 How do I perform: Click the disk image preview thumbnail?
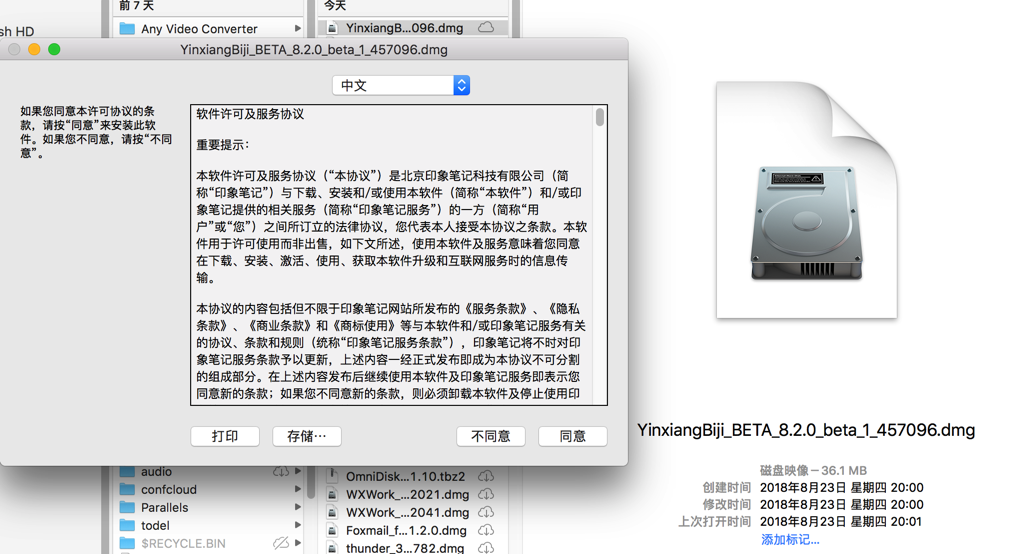(x=806, y=200)
